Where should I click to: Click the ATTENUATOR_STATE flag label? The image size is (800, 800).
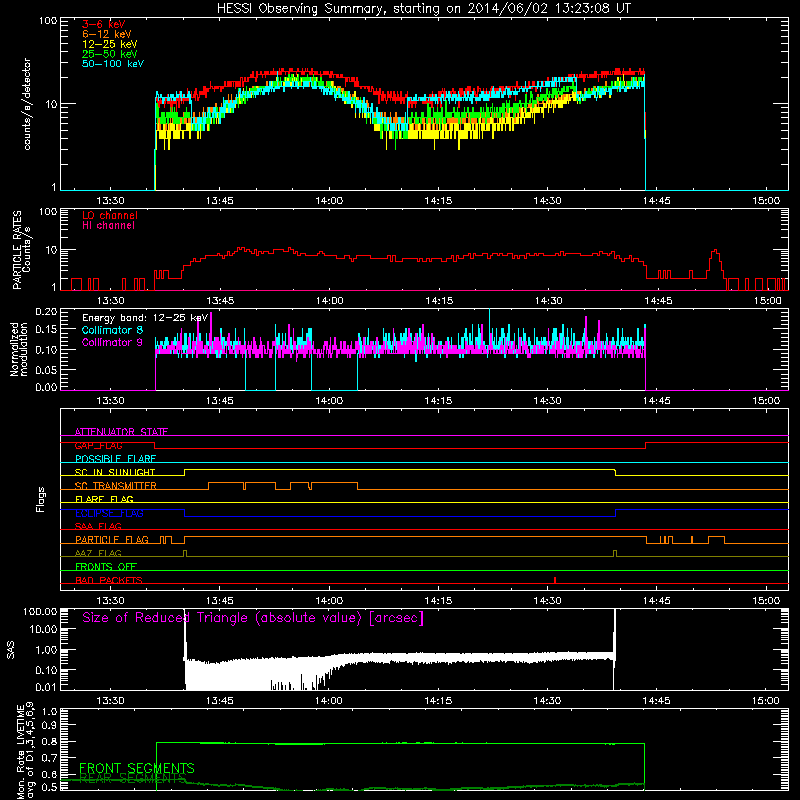(121, 432)
